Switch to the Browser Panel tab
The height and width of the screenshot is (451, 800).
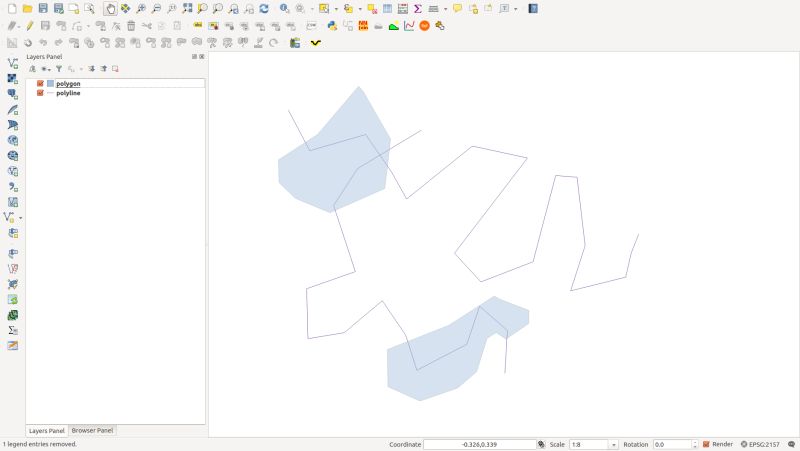coord(92,431)
